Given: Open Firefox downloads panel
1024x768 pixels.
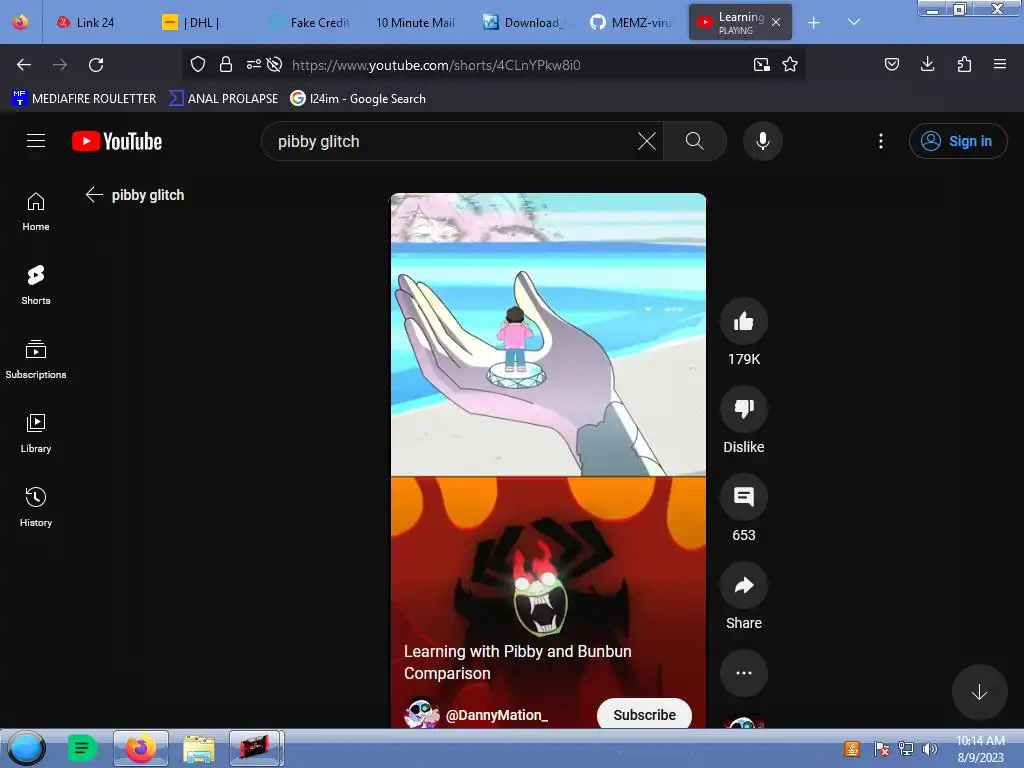Looking at the screenshot, I should click(927, 64).
